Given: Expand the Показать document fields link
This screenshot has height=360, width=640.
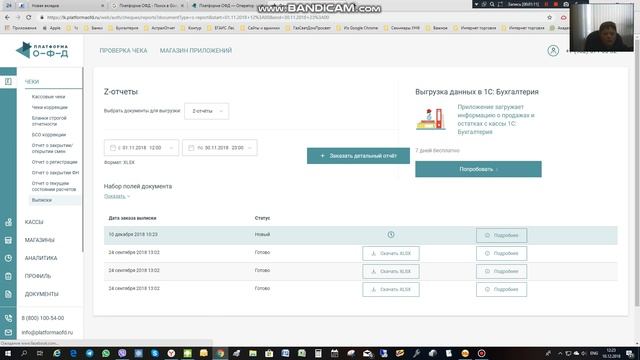Looking at the screenshot, I should (117, 196).
